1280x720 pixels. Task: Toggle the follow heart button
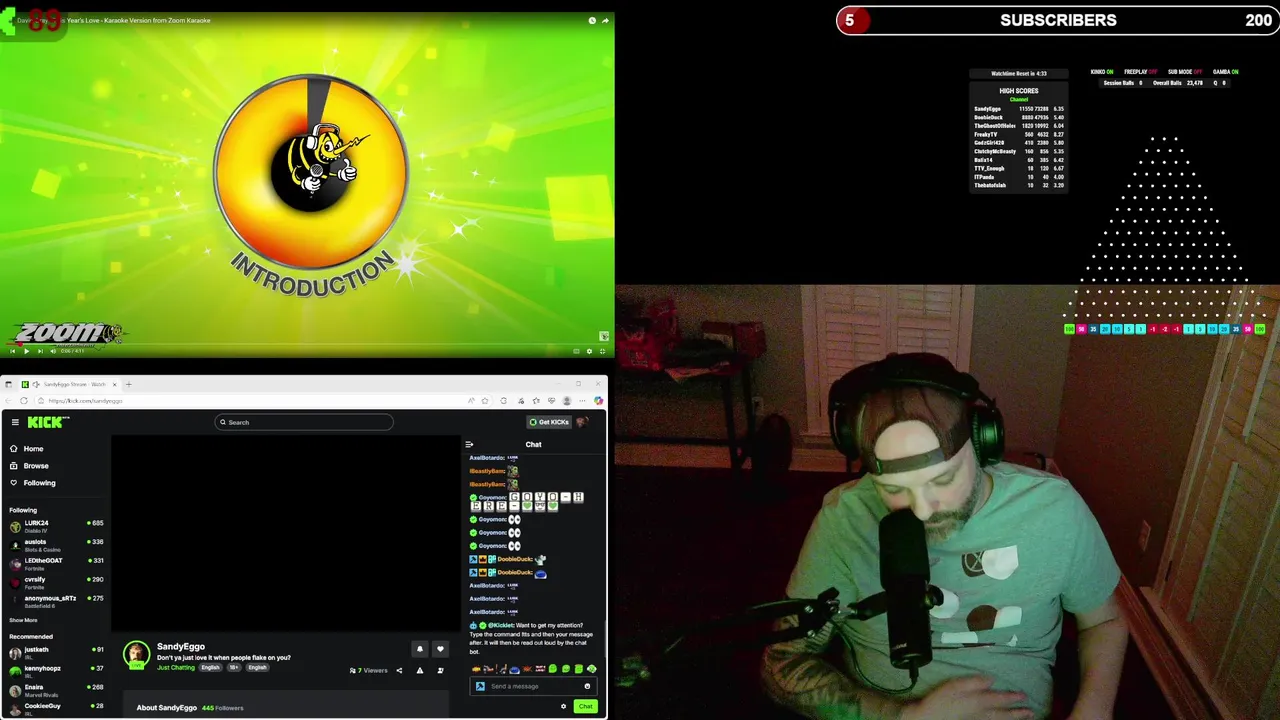440,649
